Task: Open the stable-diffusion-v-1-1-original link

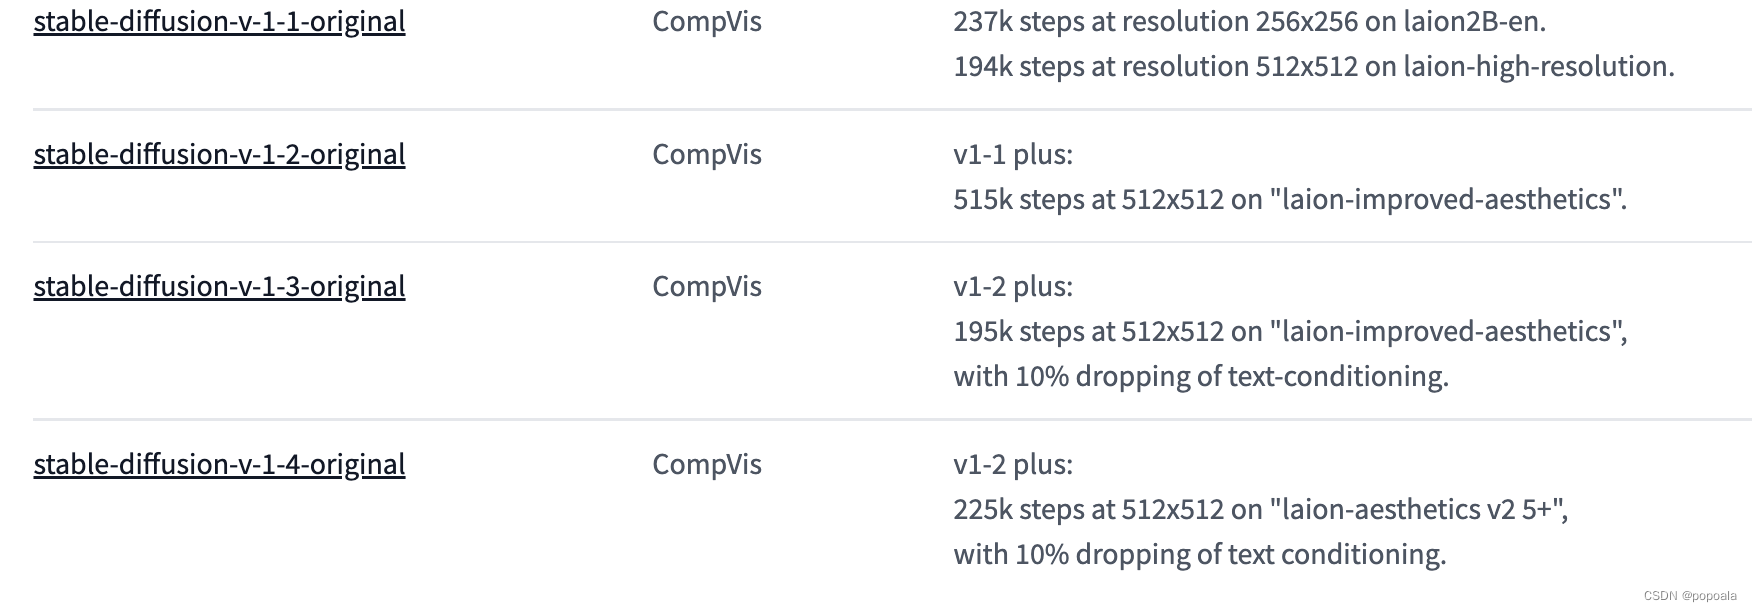Action: point(219,21)
